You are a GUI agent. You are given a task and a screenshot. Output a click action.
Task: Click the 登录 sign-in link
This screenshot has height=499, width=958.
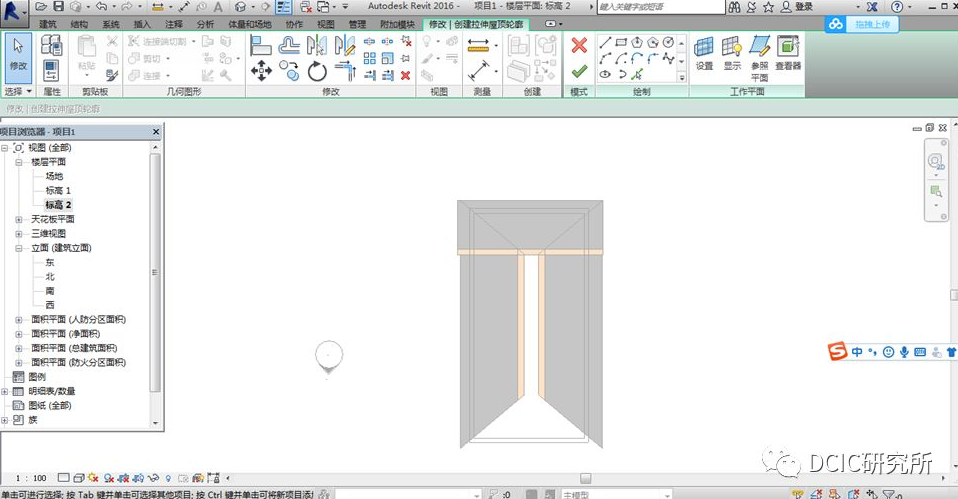(804, 7)
